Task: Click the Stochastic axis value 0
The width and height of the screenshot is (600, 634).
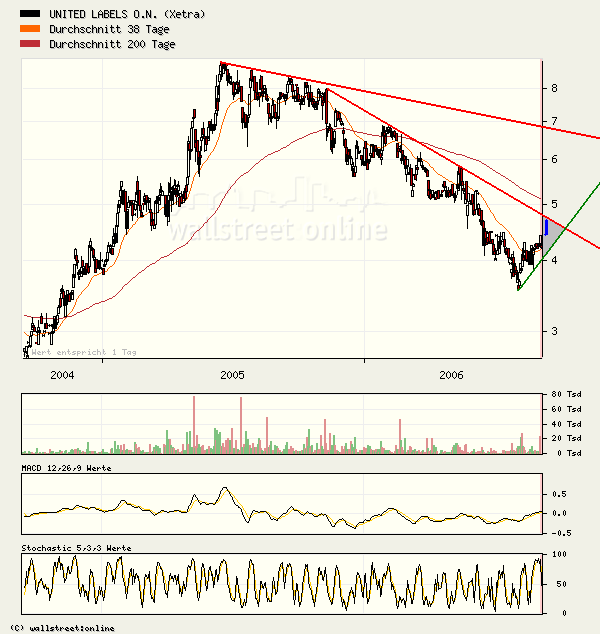Action: click(x=564, y=613)
